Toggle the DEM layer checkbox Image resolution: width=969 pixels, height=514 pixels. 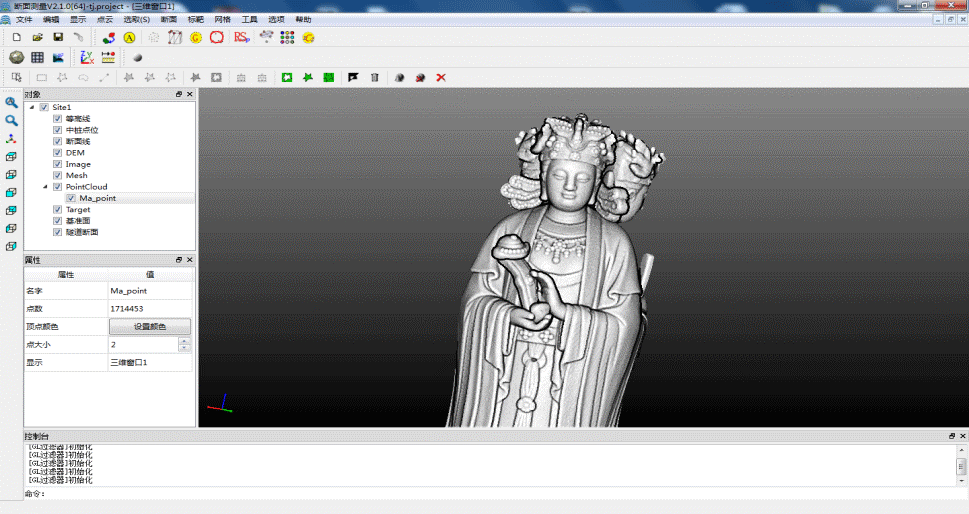pos(57,153)
